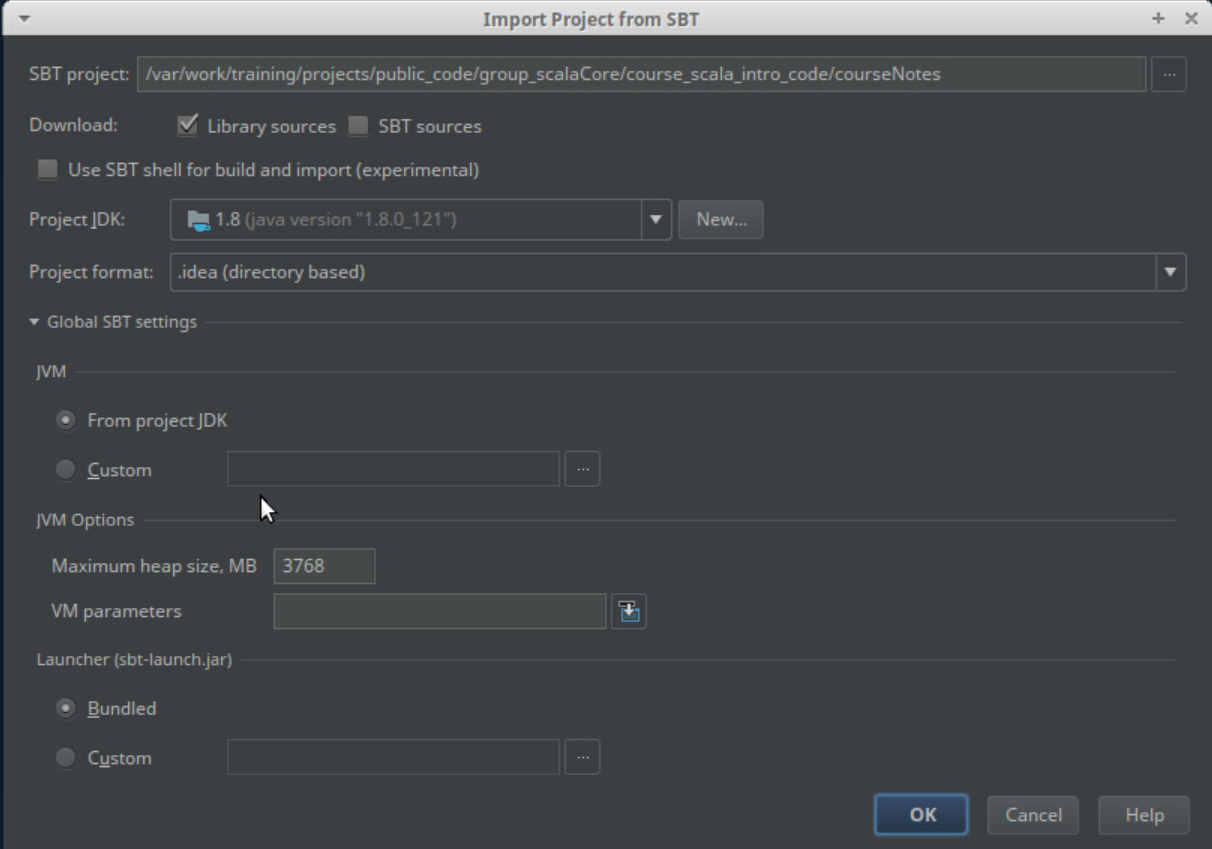Click the window menu arrow in title bar
1212x849 pixels.
[x=24, y=19]
